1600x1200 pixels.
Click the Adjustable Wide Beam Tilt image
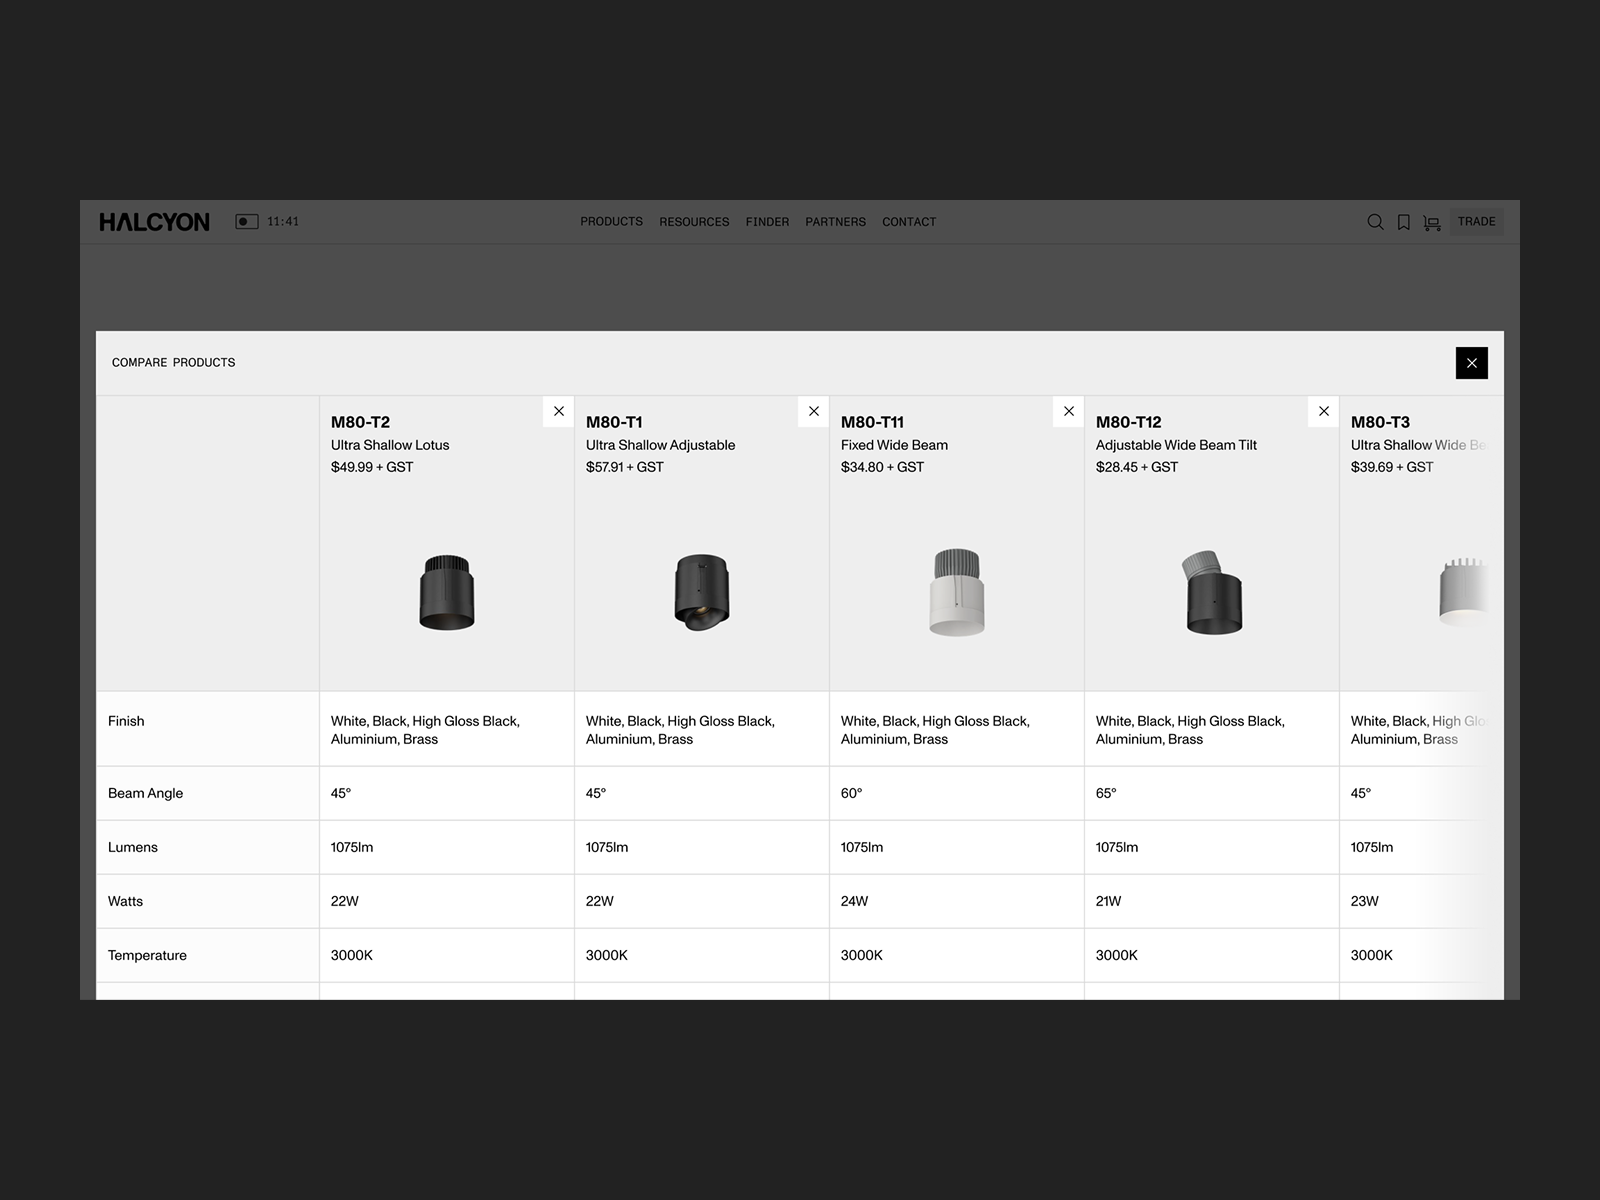[x=1212, y=592]
